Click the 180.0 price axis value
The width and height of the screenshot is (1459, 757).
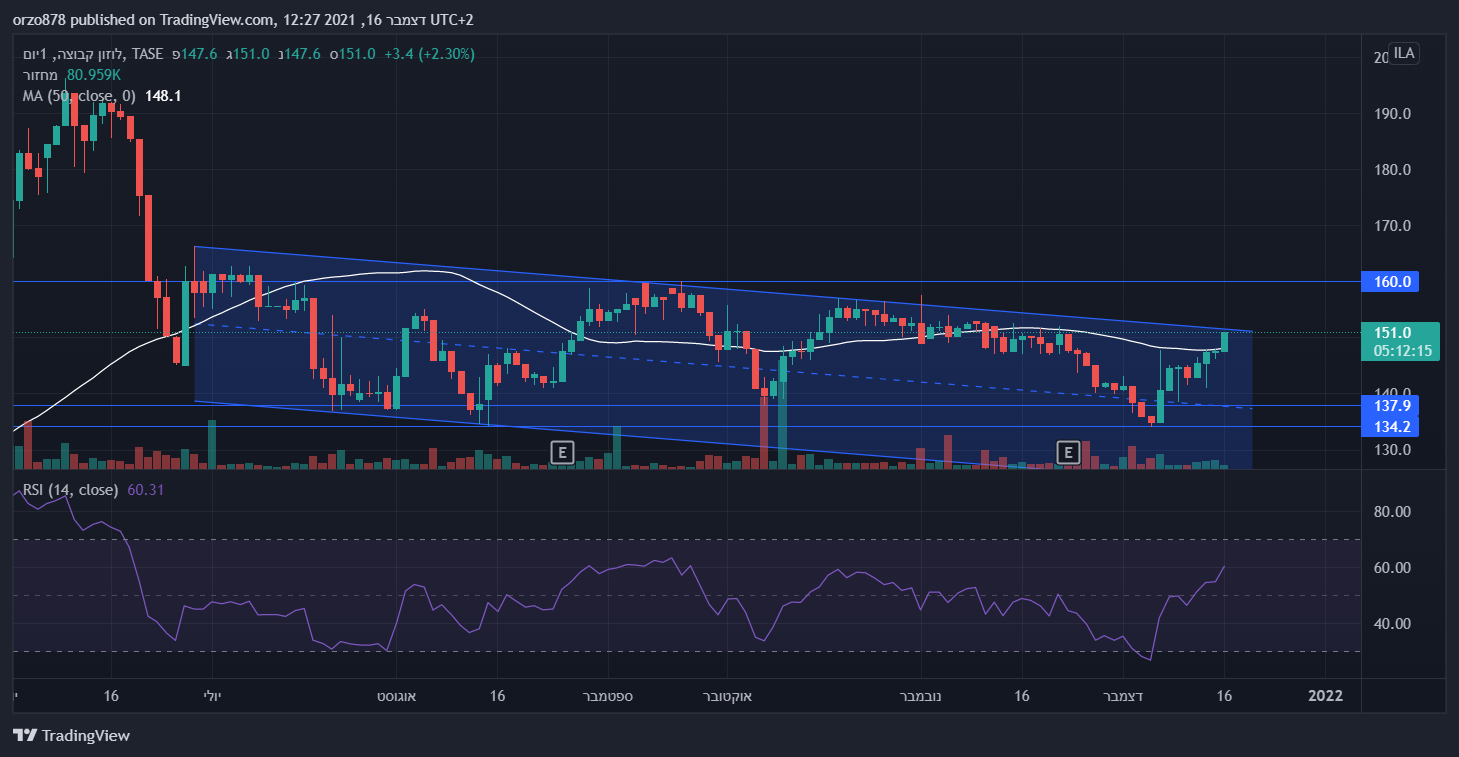[x=1392, y=170]
